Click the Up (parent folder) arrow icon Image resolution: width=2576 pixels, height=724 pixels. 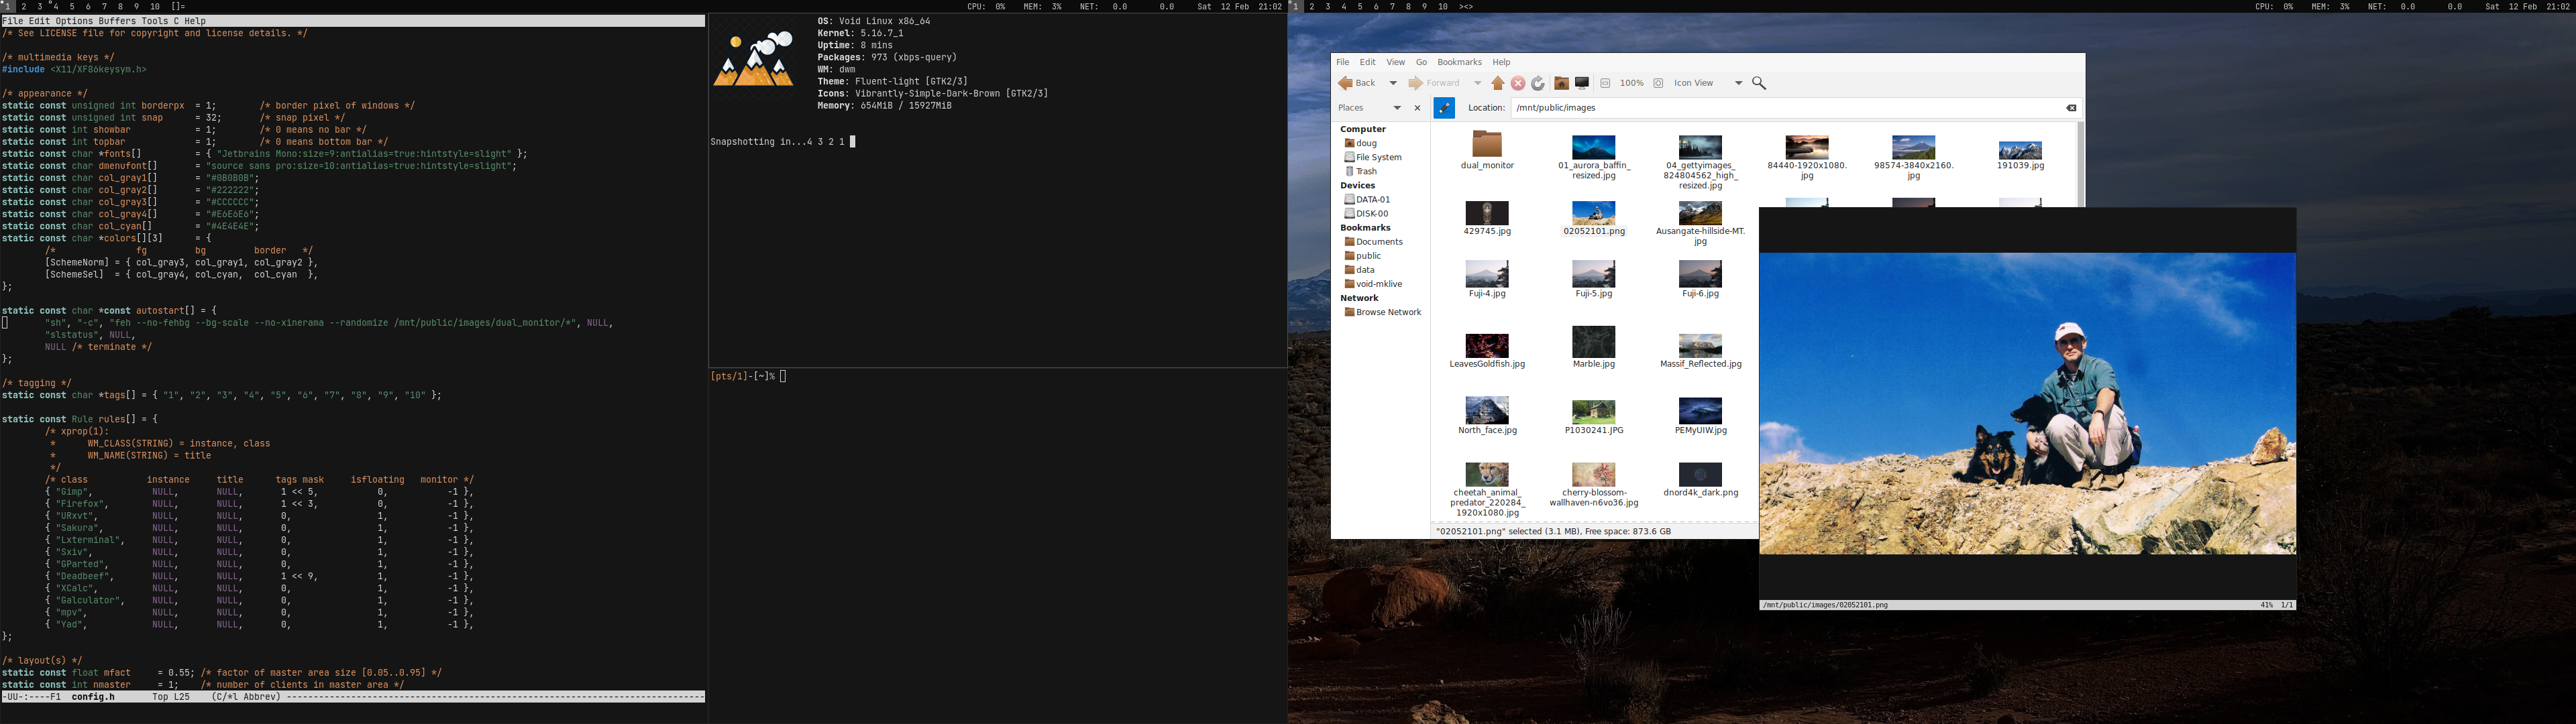pos(1497,84)
